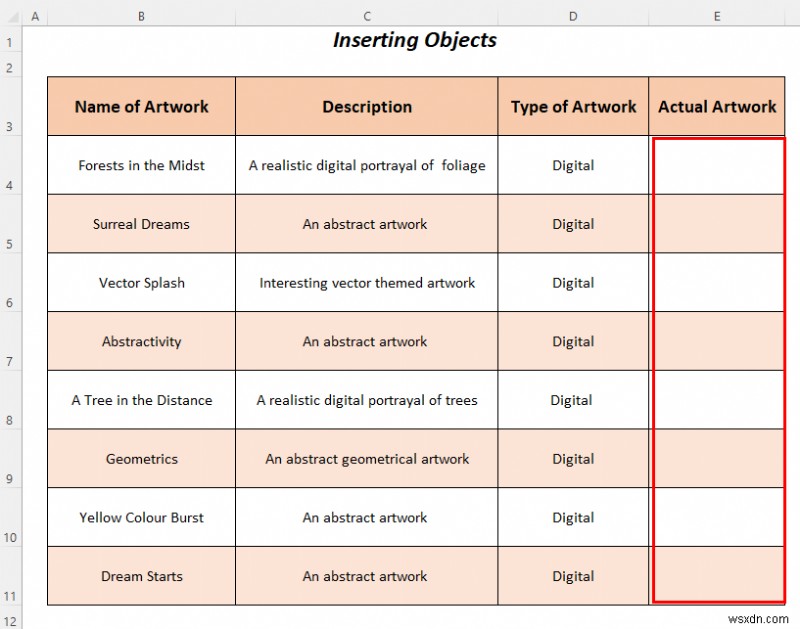Click the 'Inserting Objects' title cell

click(415, 40)
